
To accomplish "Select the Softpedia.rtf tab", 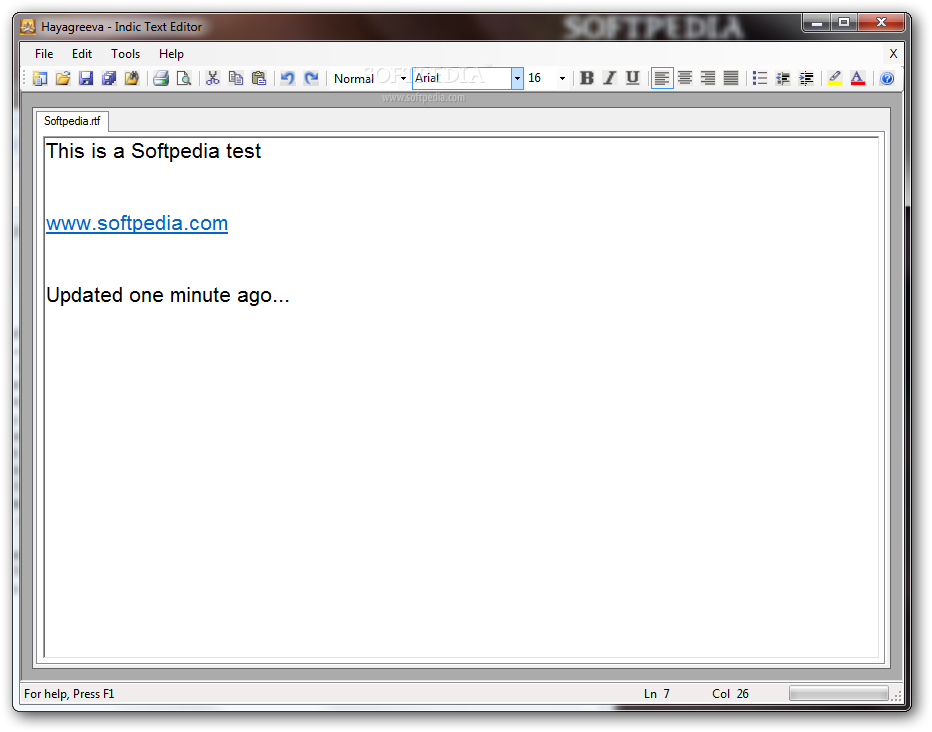I will pyautogui.click(x=72, y=121).
